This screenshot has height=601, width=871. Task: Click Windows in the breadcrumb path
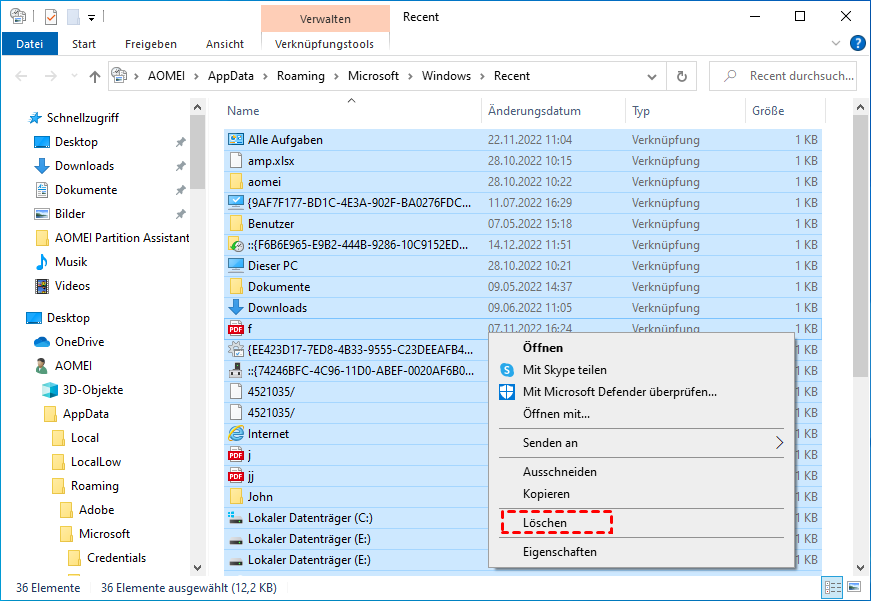(446, 76)
